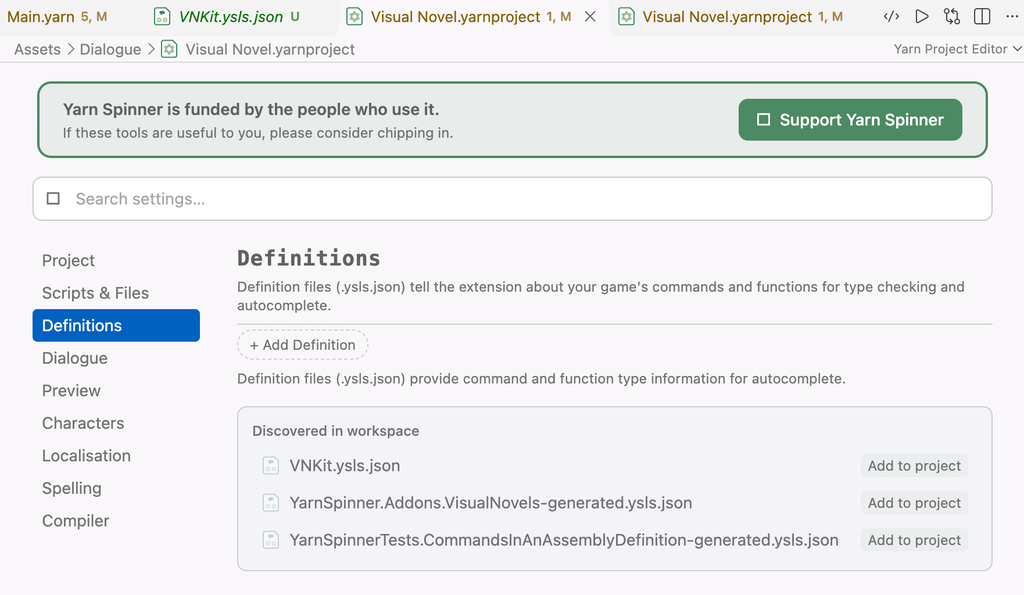Click the breadcrumb yarnproject file icon
Image resolution: width=1024 pixels, height=595 pixels.
coord(169,49)
